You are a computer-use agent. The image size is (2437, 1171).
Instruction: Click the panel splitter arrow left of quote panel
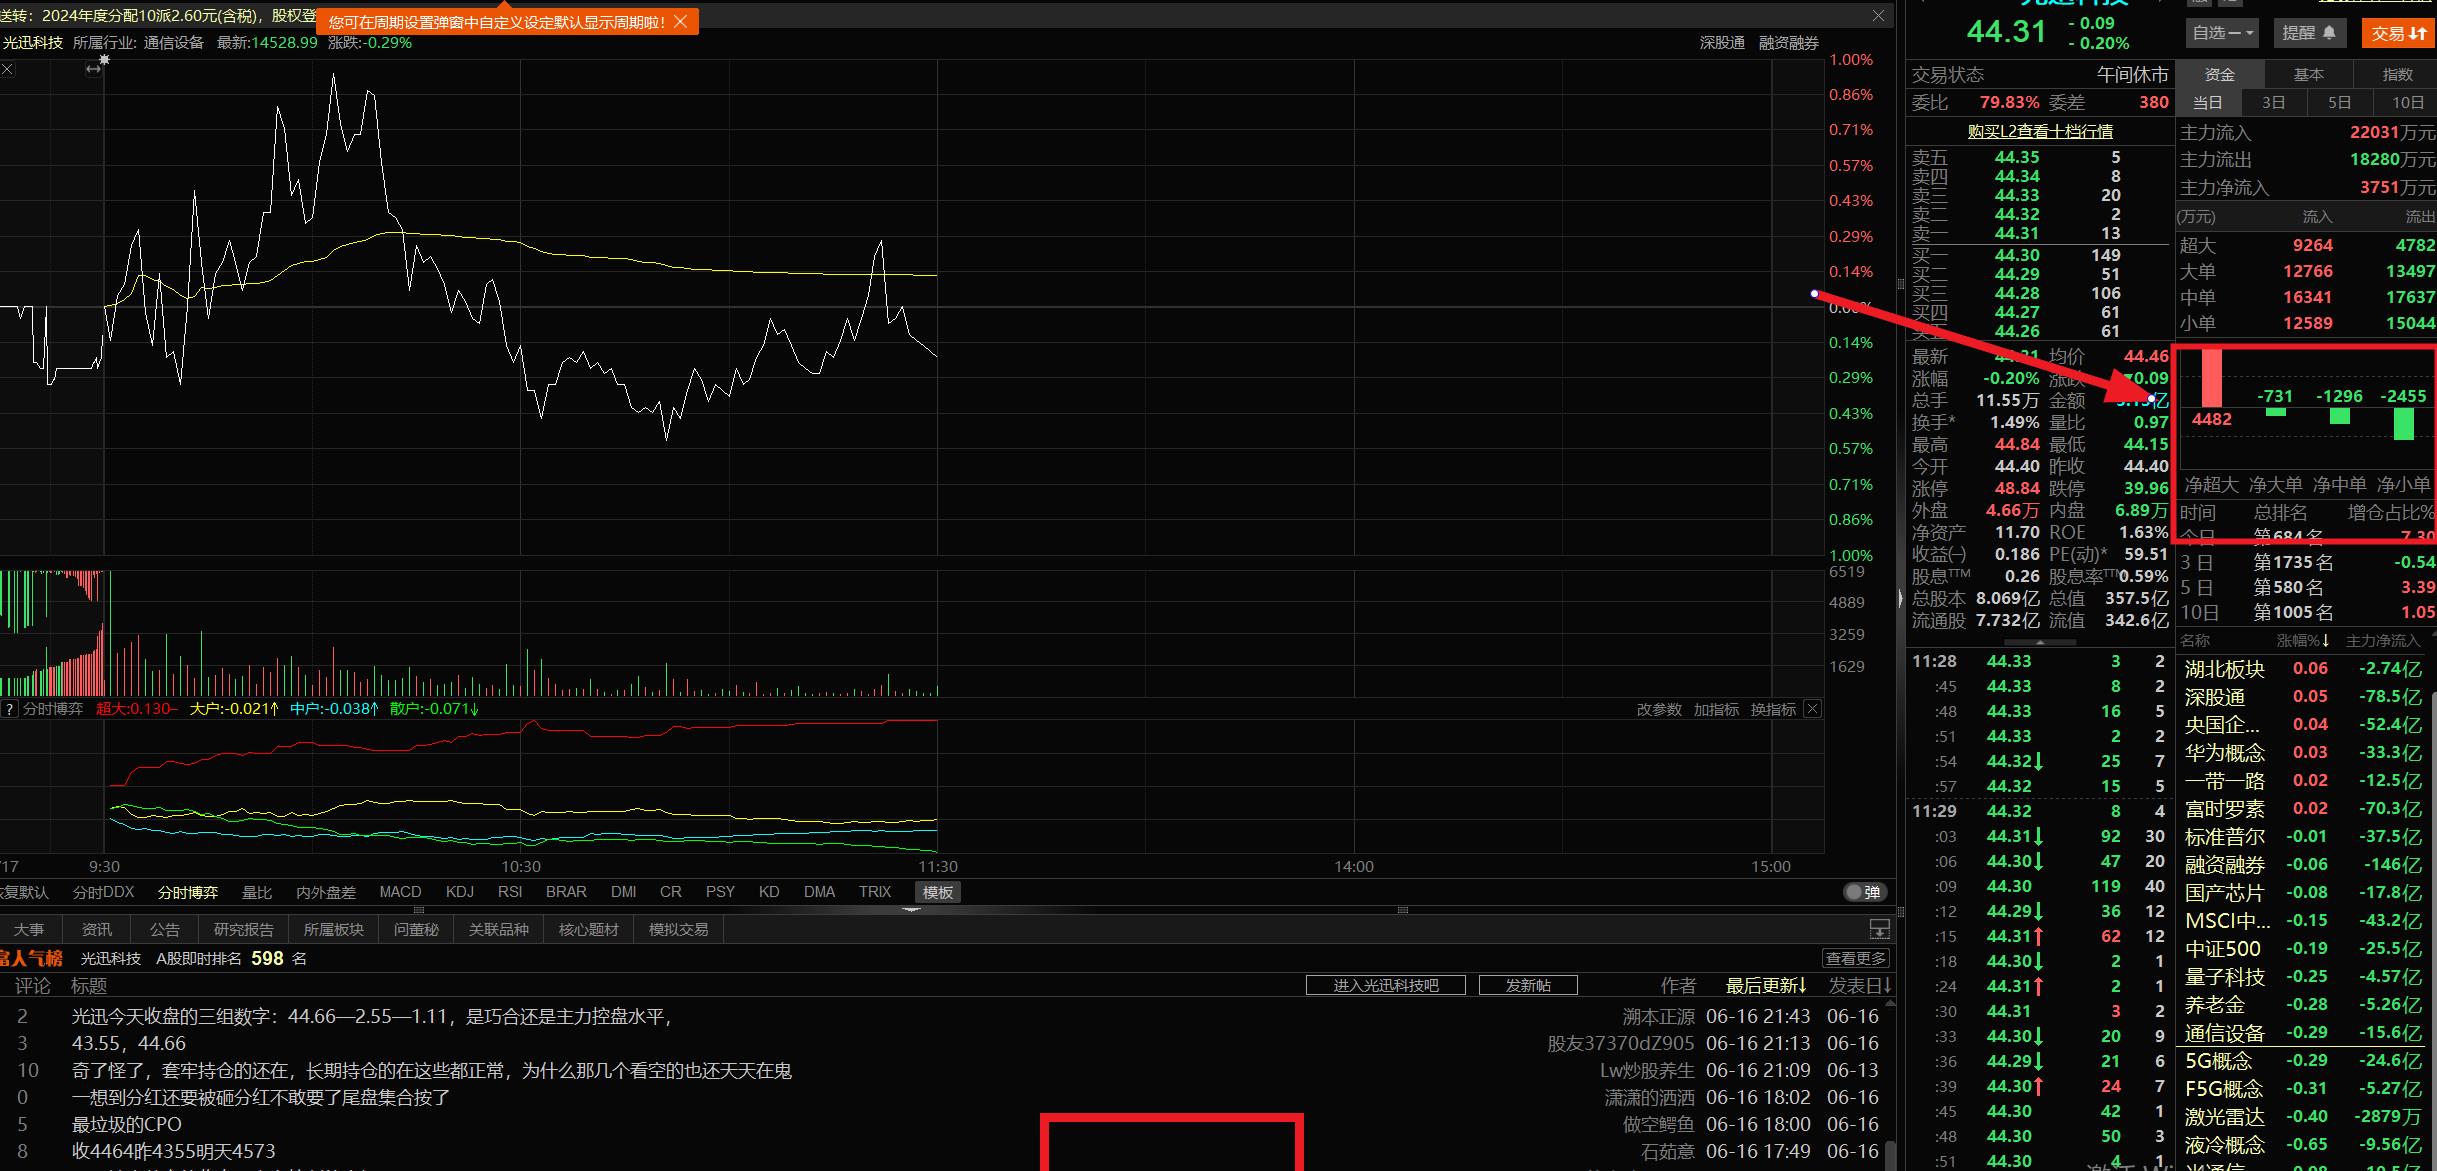(x=1899, y=599)
